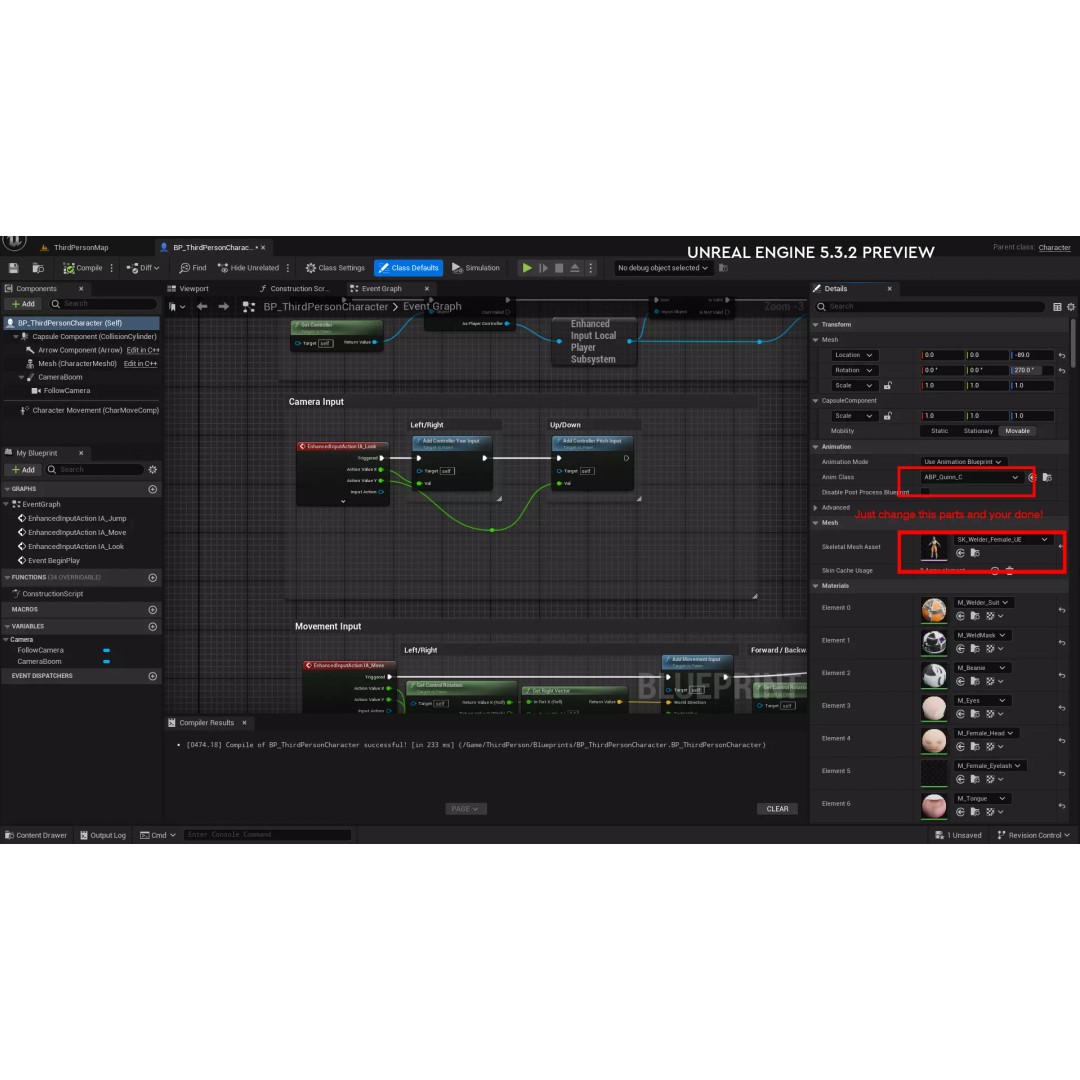Collapse the CameraBoom tree node
Viewport: 1080px width, 1080px height.
[x=21, y=377]
